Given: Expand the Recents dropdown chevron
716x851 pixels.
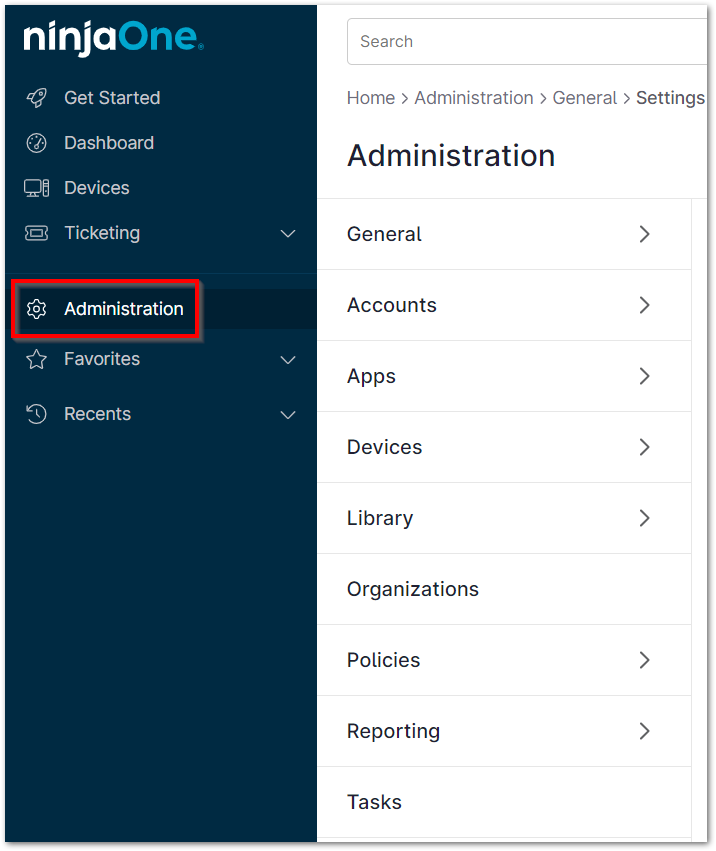Looking at the screenshot, I should point(288,415).
